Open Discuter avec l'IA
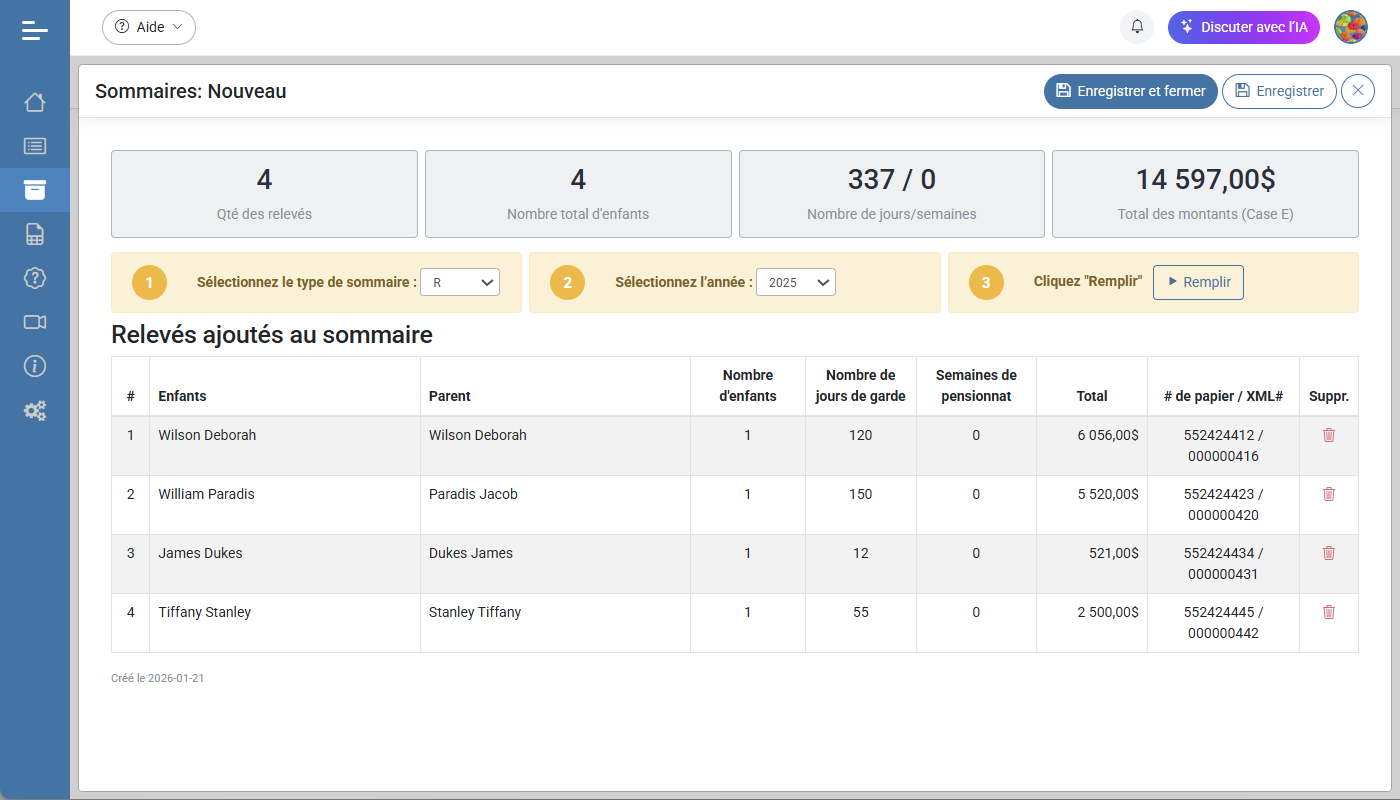This screenshot has height=800, width=1400. [x=1243, y=27]
